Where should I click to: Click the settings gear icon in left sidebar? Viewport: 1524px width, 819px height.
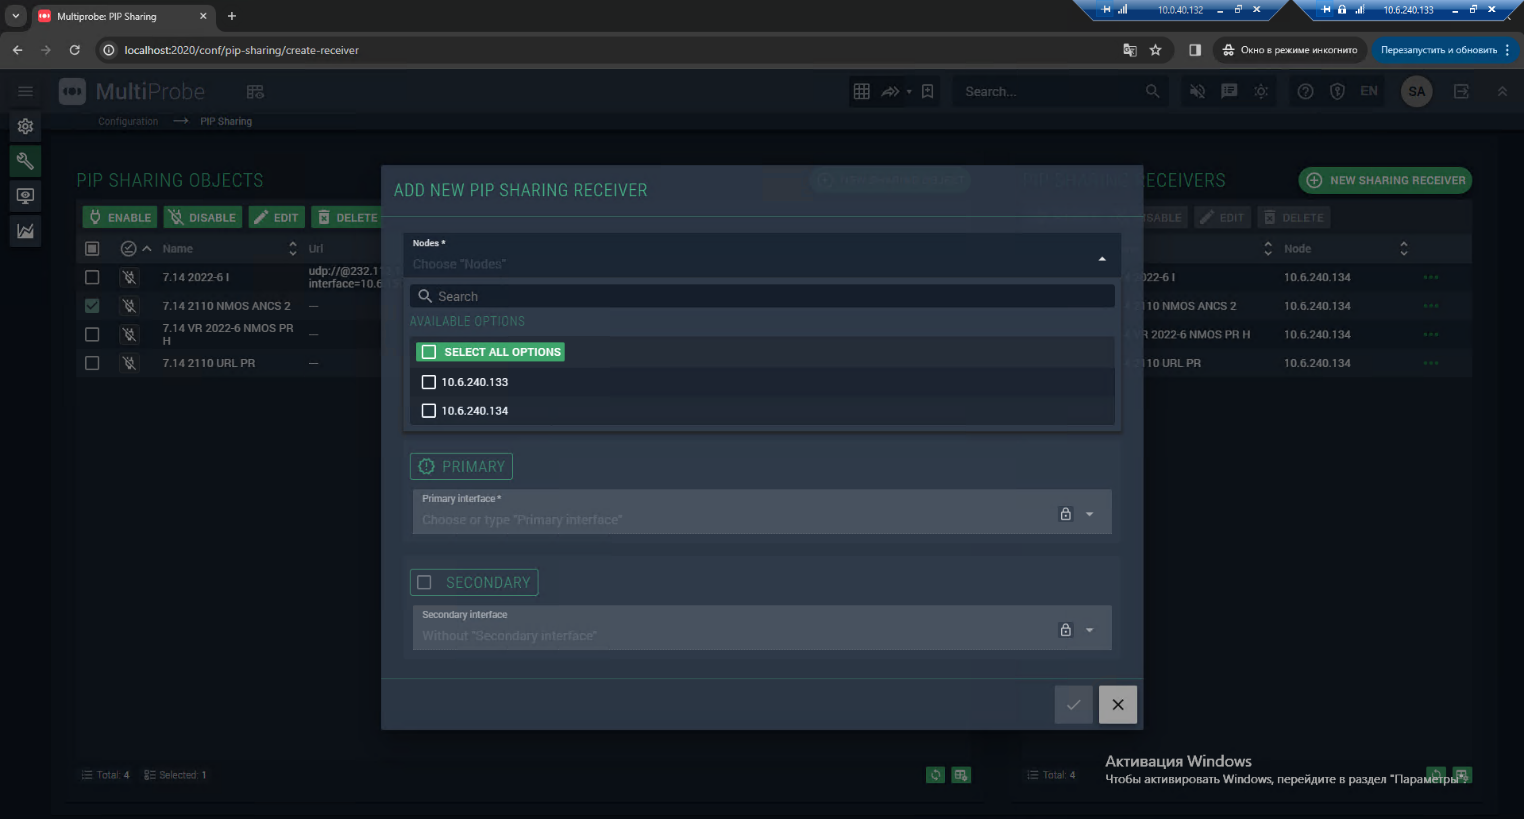25,126
